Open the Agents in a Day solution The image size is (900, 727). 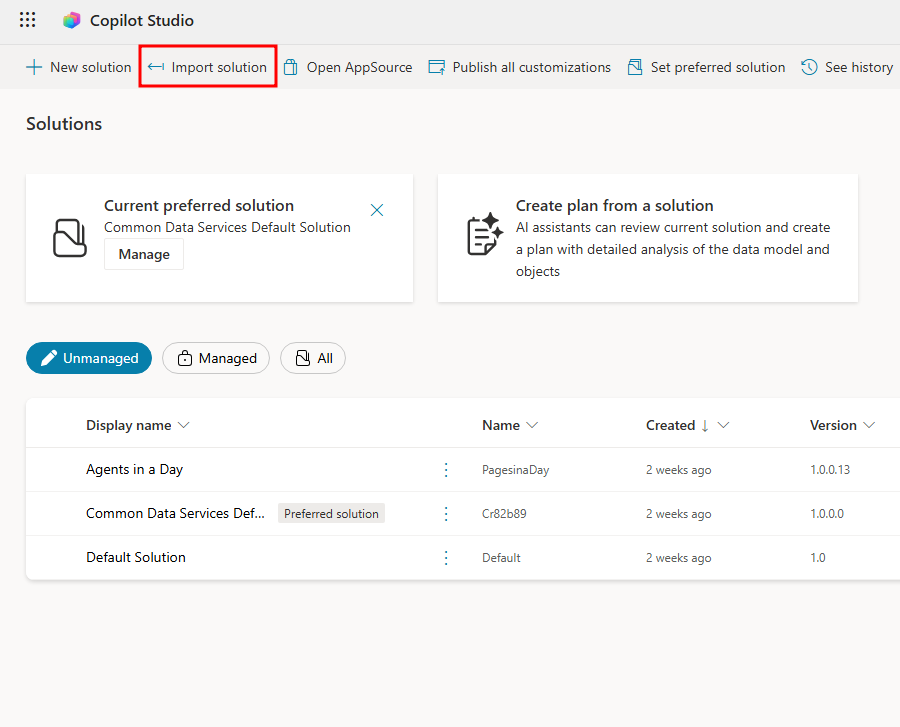pos(134,469)
